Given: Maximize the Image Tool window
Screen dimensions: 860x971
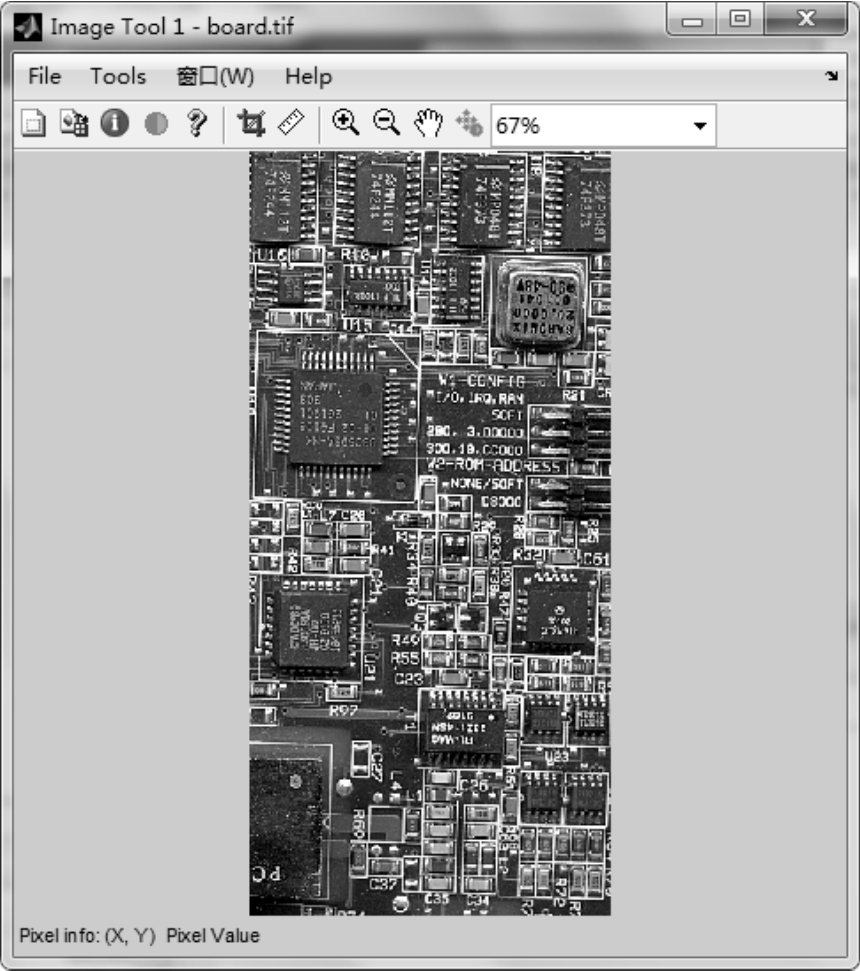Looking at the screenshot, I should [740, 19].
